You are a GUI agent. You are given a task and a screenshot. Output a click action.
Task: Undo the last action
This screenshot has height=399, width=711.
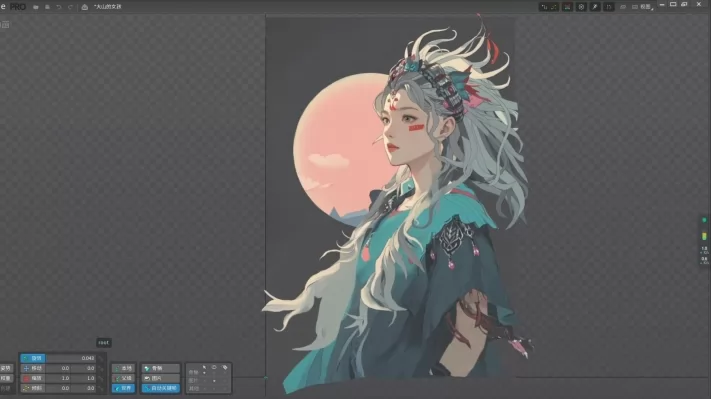pos(59,7)
